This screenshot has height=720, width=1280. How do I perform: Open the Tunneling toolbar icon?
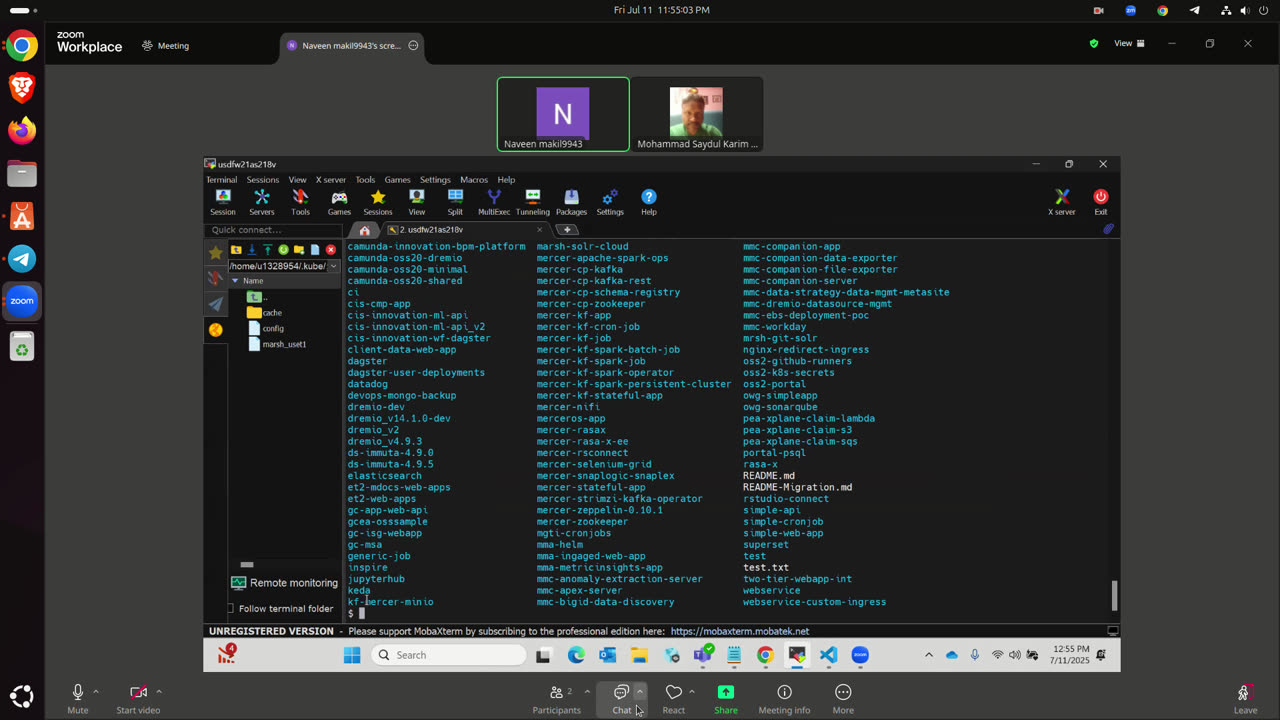click(x=533, y=203)
